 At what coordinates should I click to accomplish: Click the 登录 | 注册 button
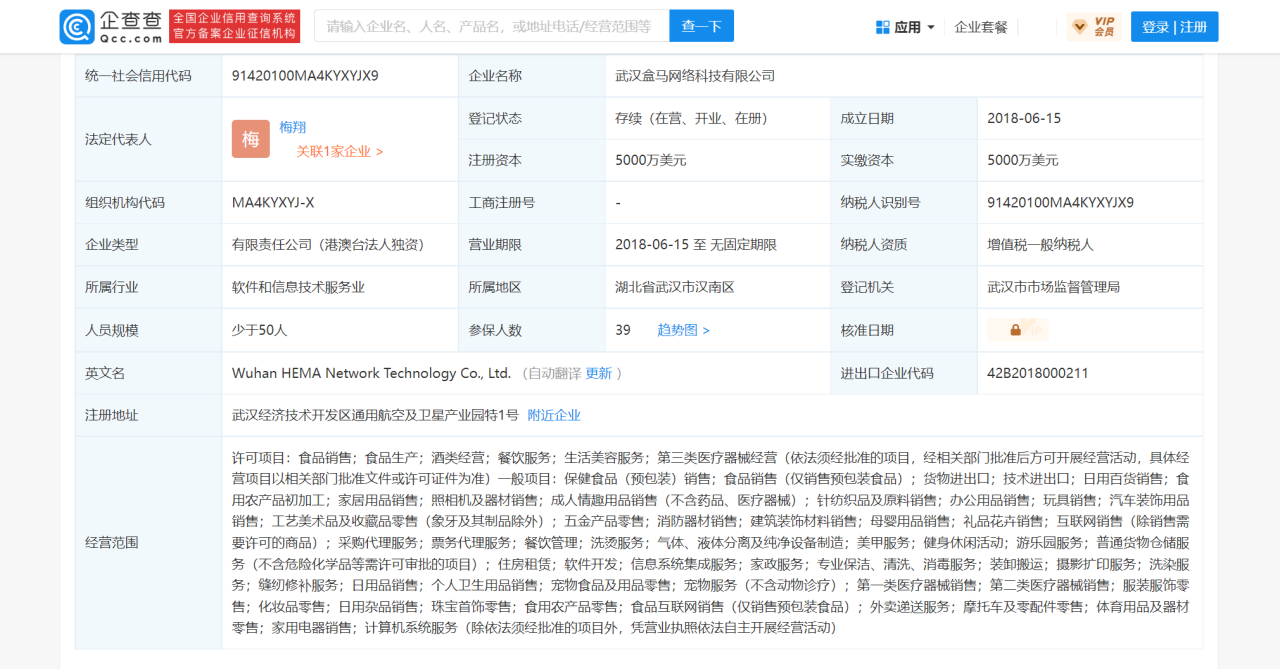[x=1174, y=27]
